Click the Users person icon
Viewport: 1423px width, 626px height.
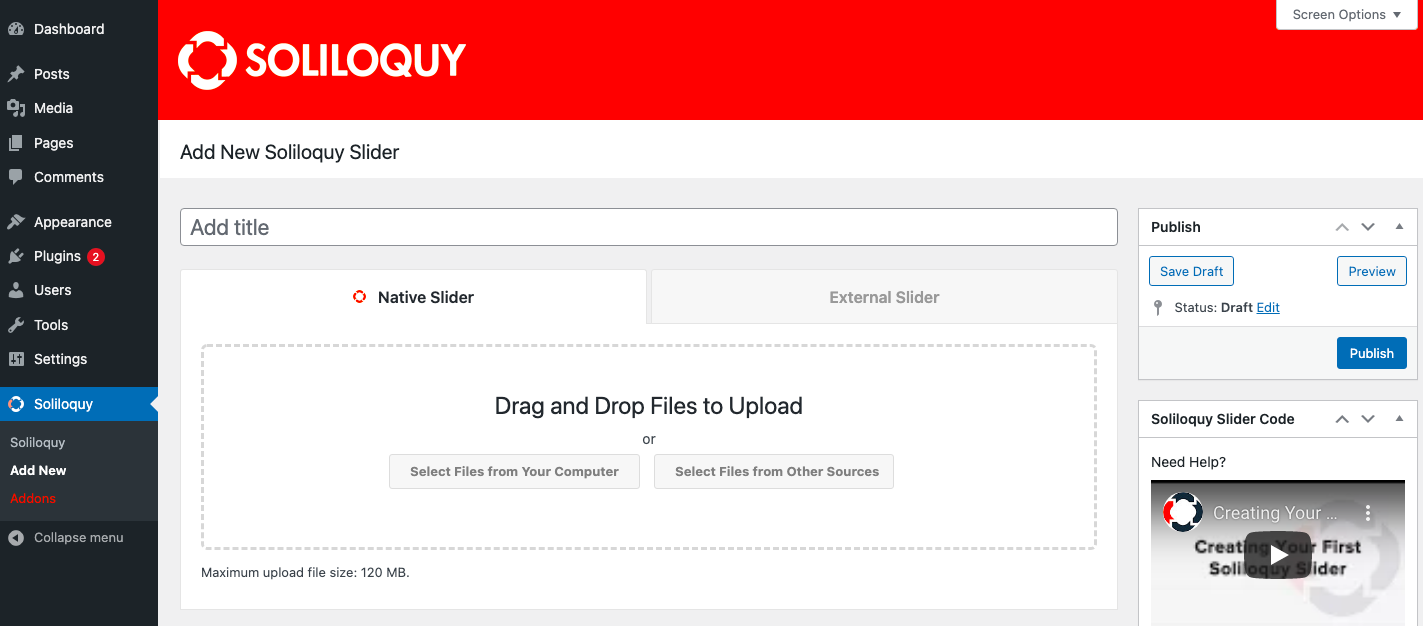pyautogui.click(x=16, y=290)
